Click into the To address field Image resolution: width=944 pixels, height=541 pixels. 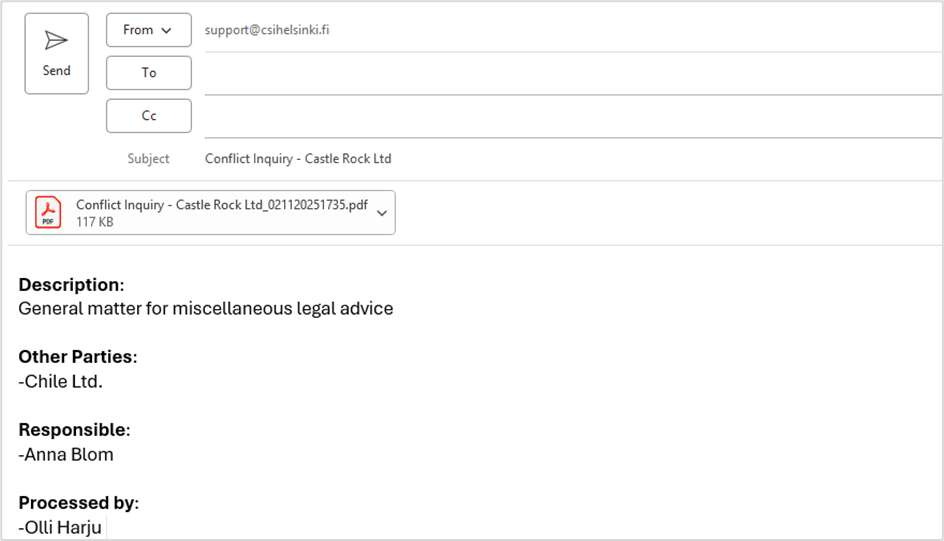pyautogui.click(x=570, y=74)
